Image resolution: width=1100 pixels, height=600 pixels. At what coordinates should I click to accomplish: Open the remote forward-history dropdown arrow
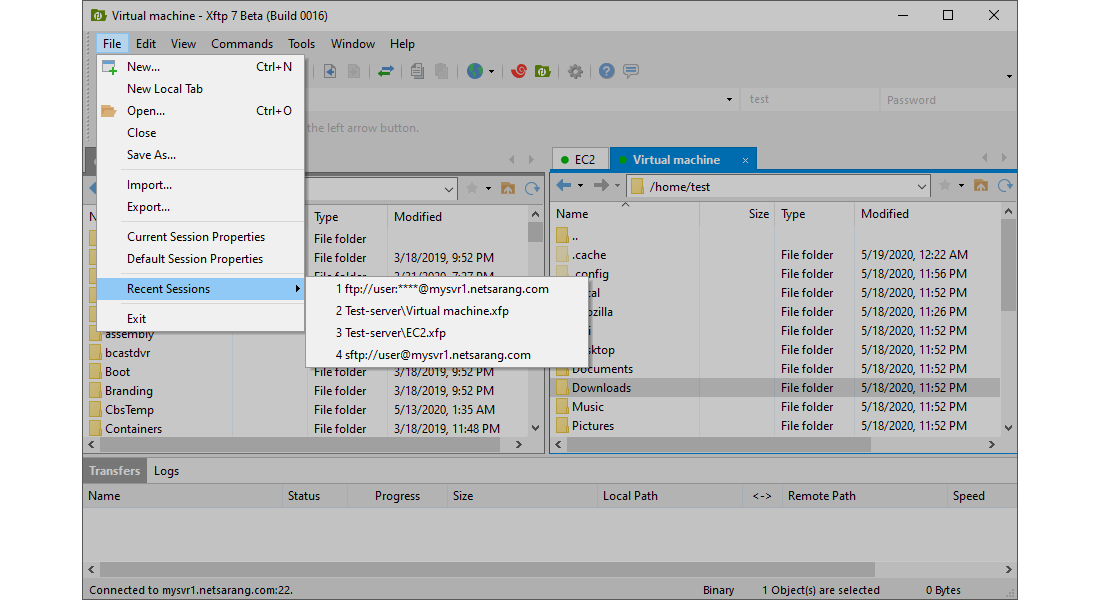(617, 186)
